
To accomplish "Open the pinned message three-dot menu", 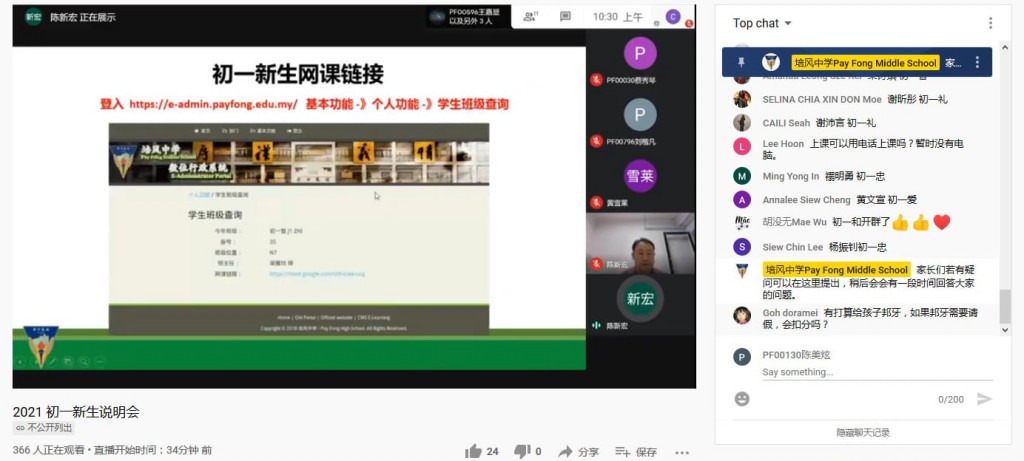I will 977,63.
